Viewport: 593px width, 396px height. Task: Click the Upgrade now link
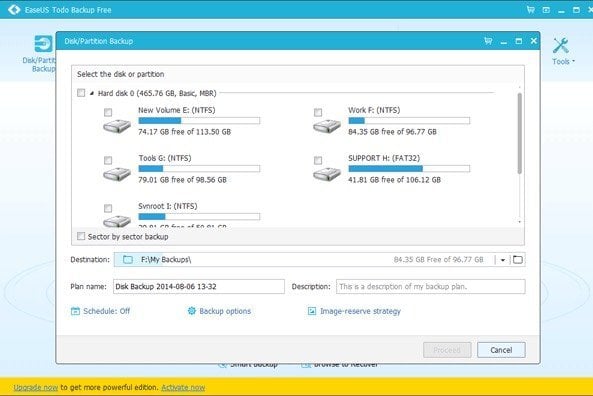36,387
